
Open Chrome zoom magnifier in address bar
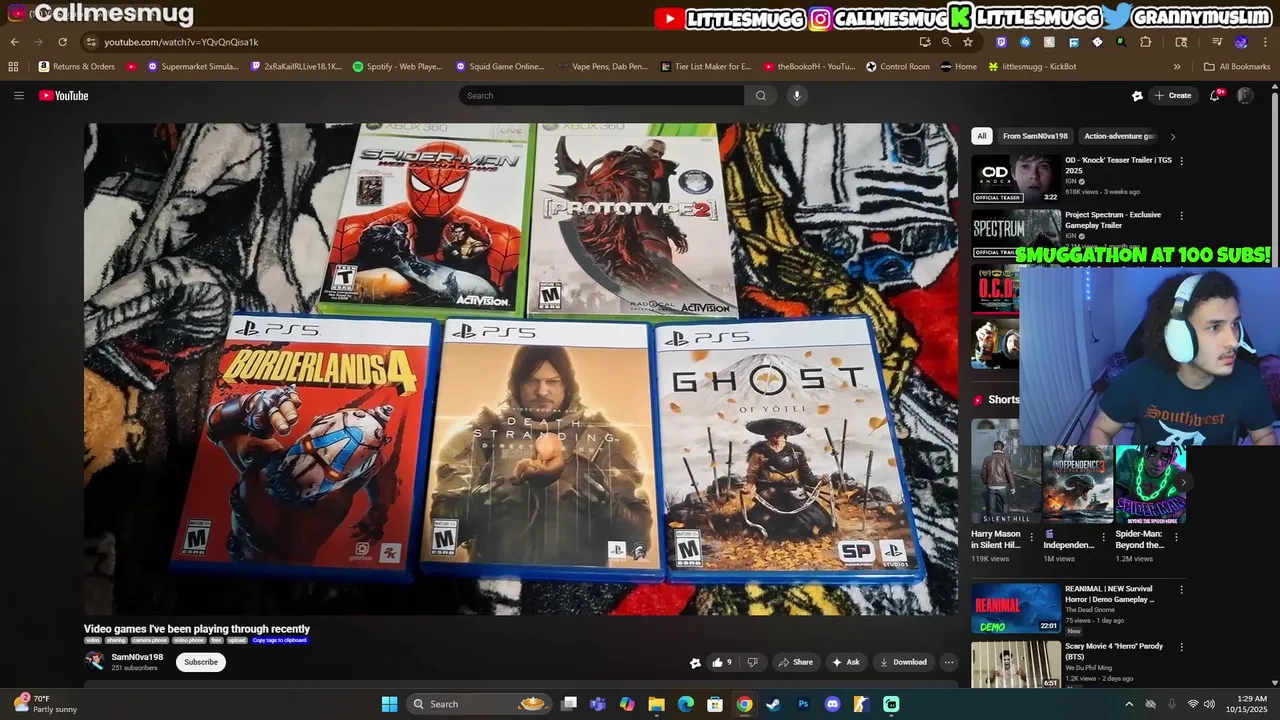click(x=946, y=42)
